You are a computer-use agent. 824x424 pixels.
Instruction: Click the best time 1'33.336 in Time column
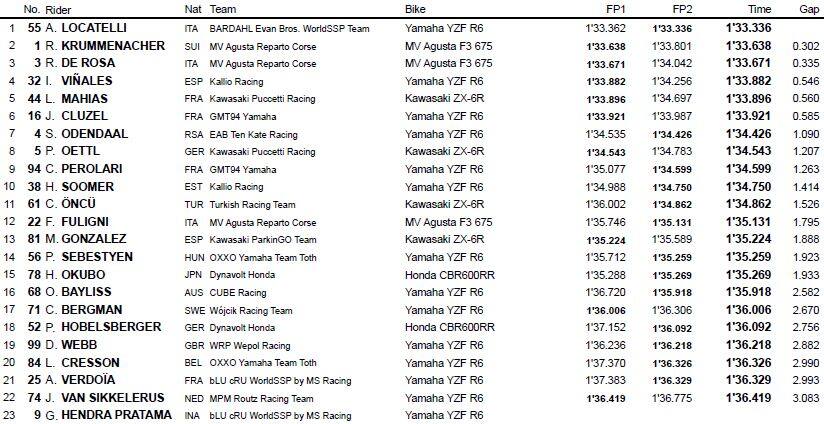point(762,28)
